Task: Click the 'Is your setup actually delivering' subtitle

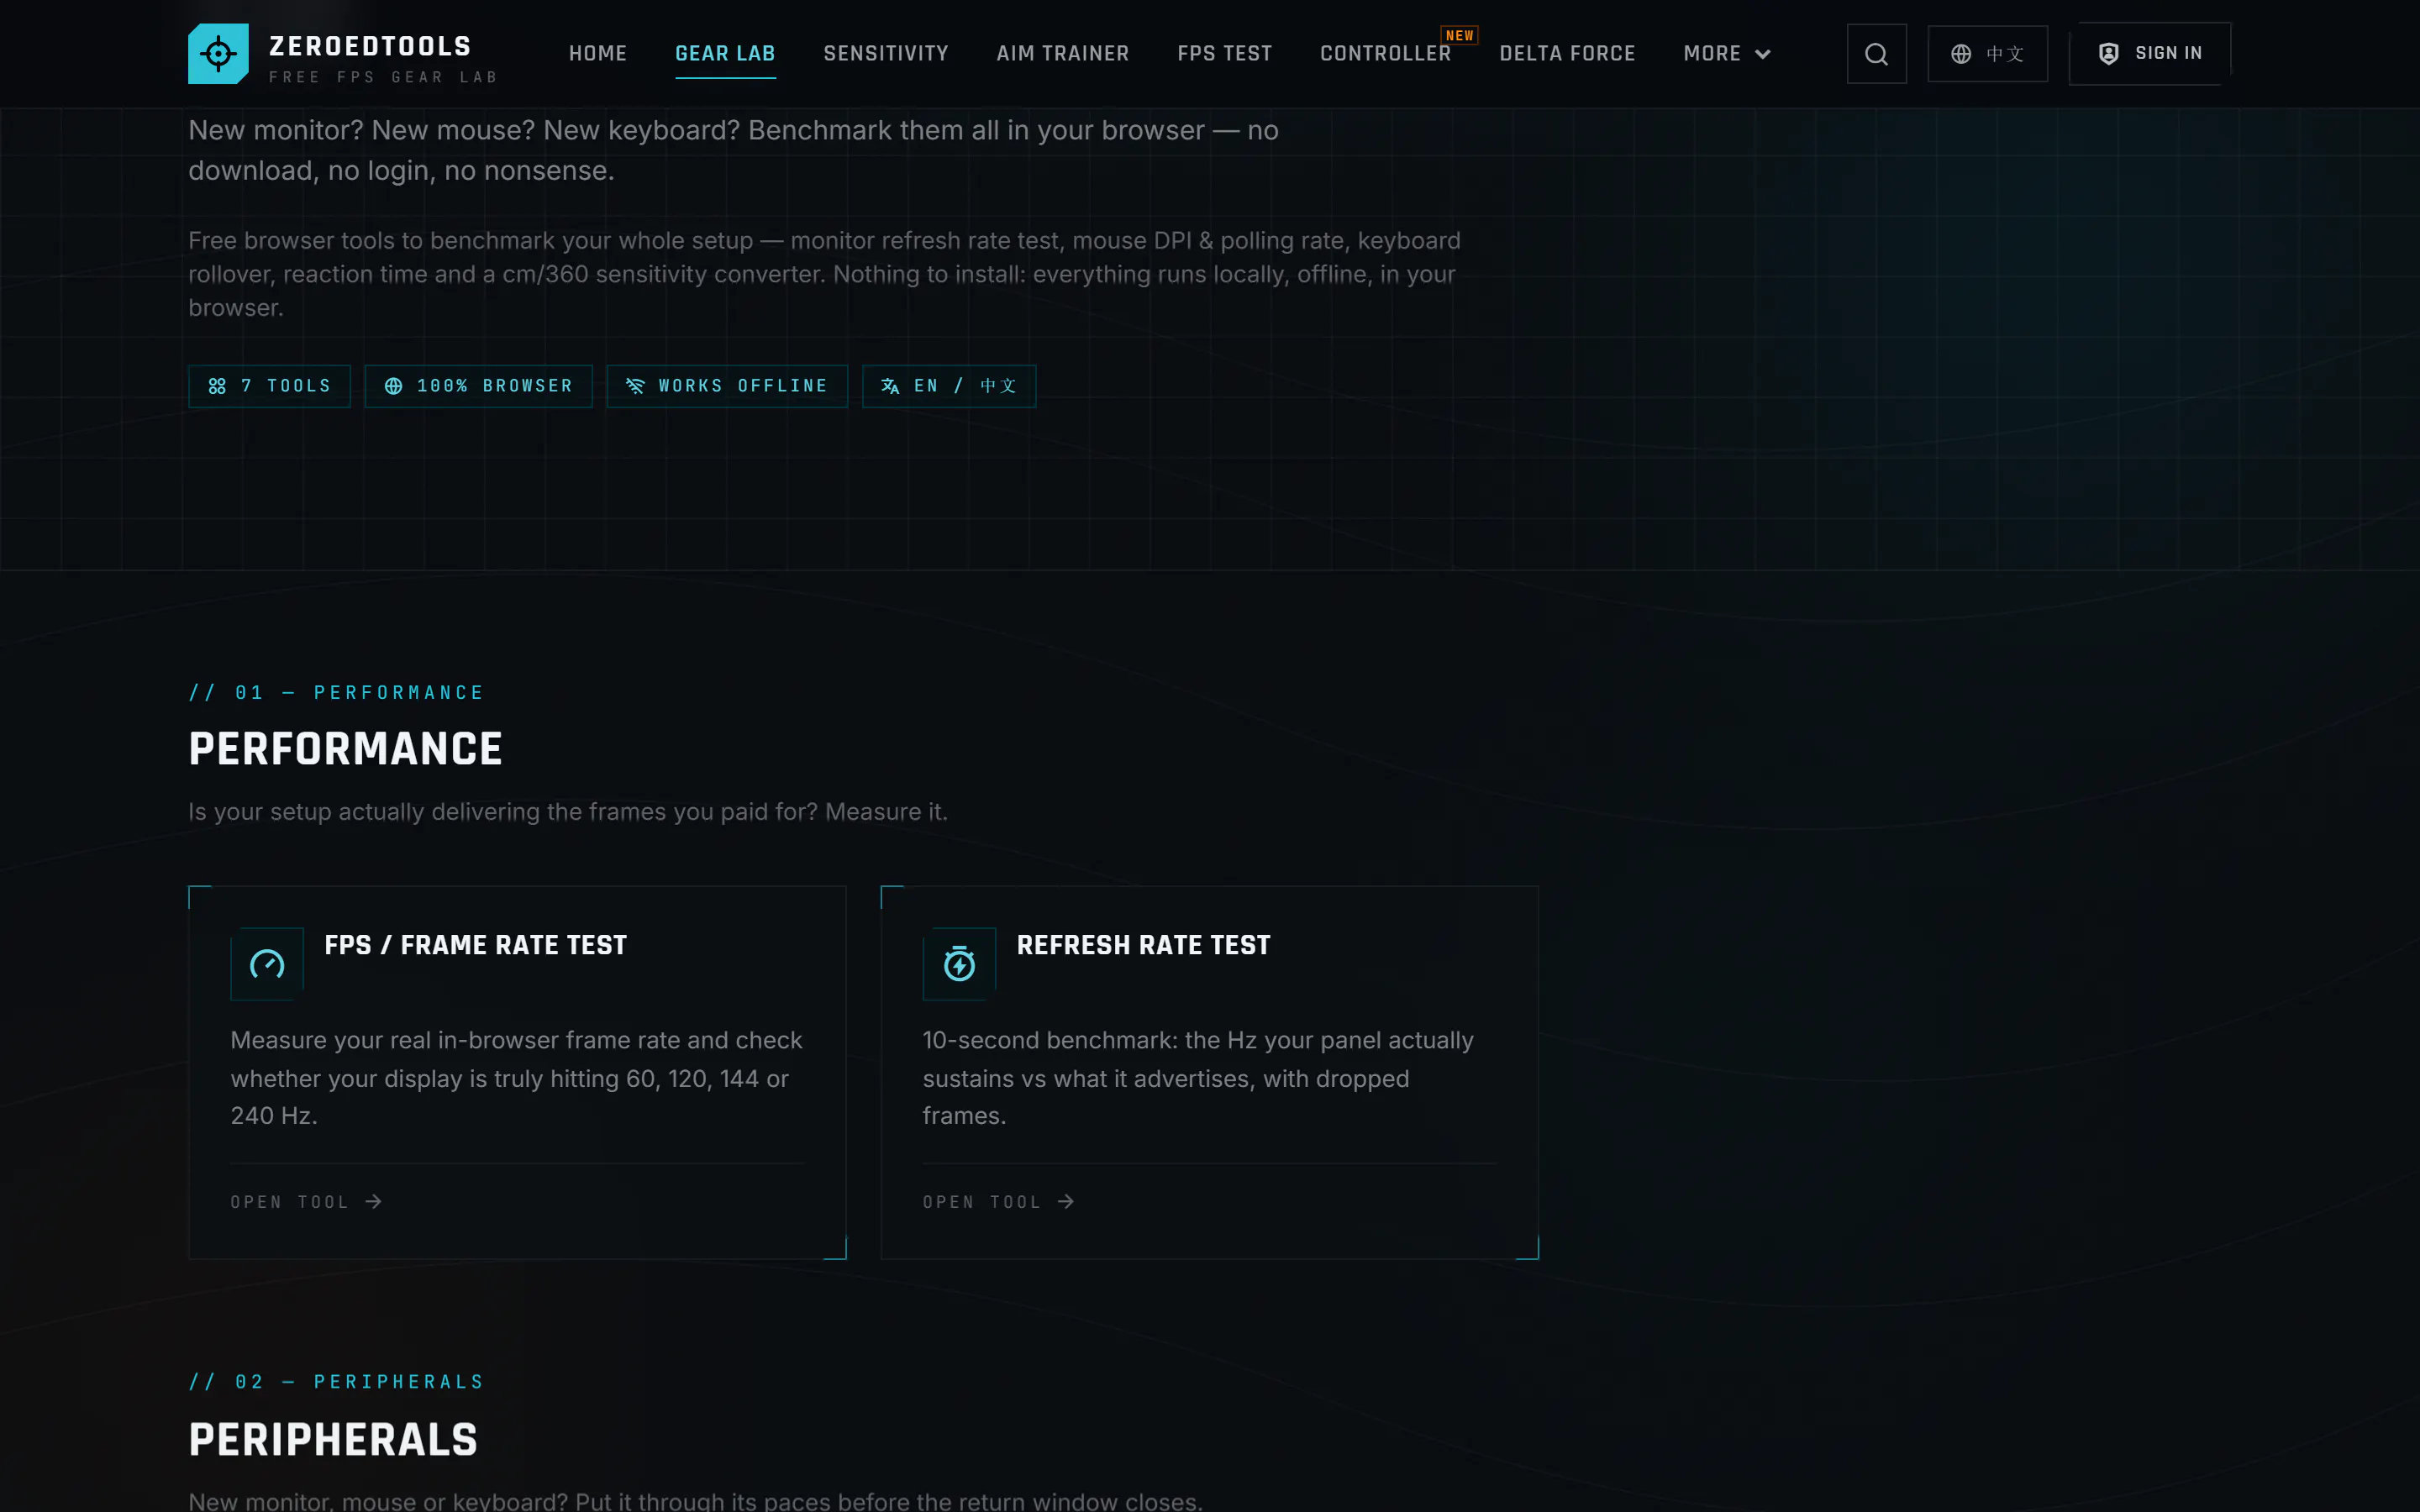Action: pyautogui.click(x=567, y=811)
